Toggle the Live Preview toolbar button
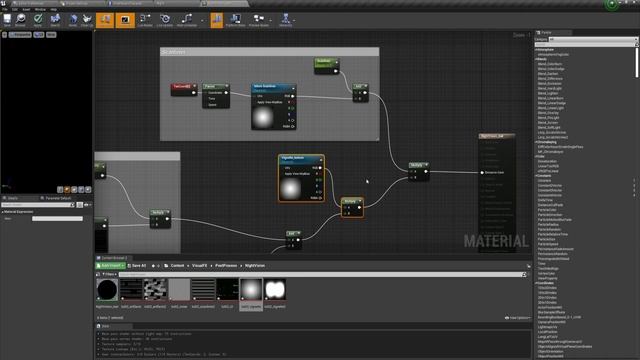 click(x=125, y=20)
